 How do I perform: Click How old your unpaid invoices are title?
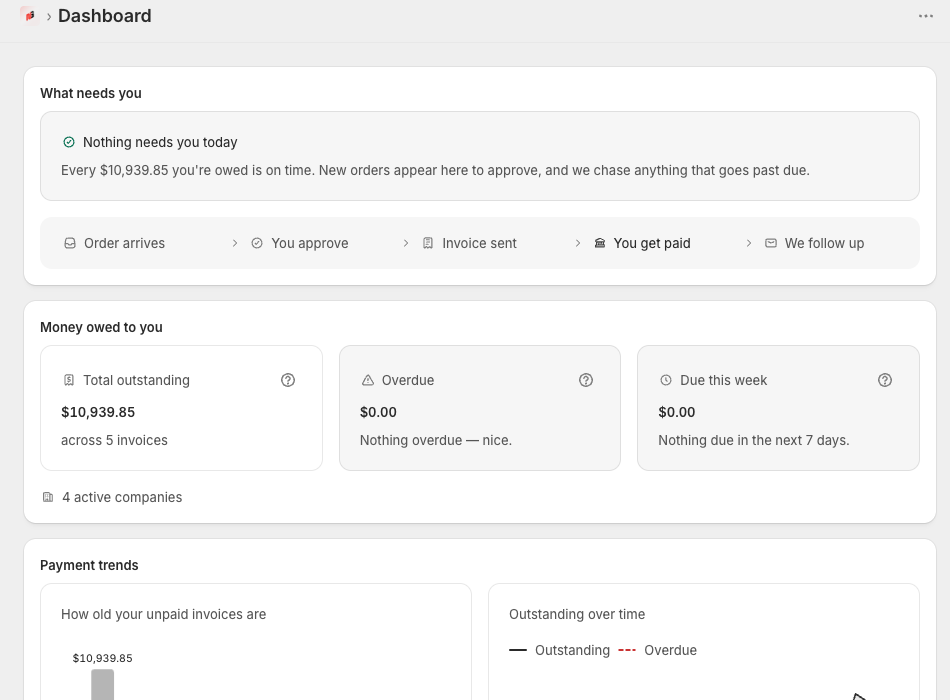[x=164, y=614]
